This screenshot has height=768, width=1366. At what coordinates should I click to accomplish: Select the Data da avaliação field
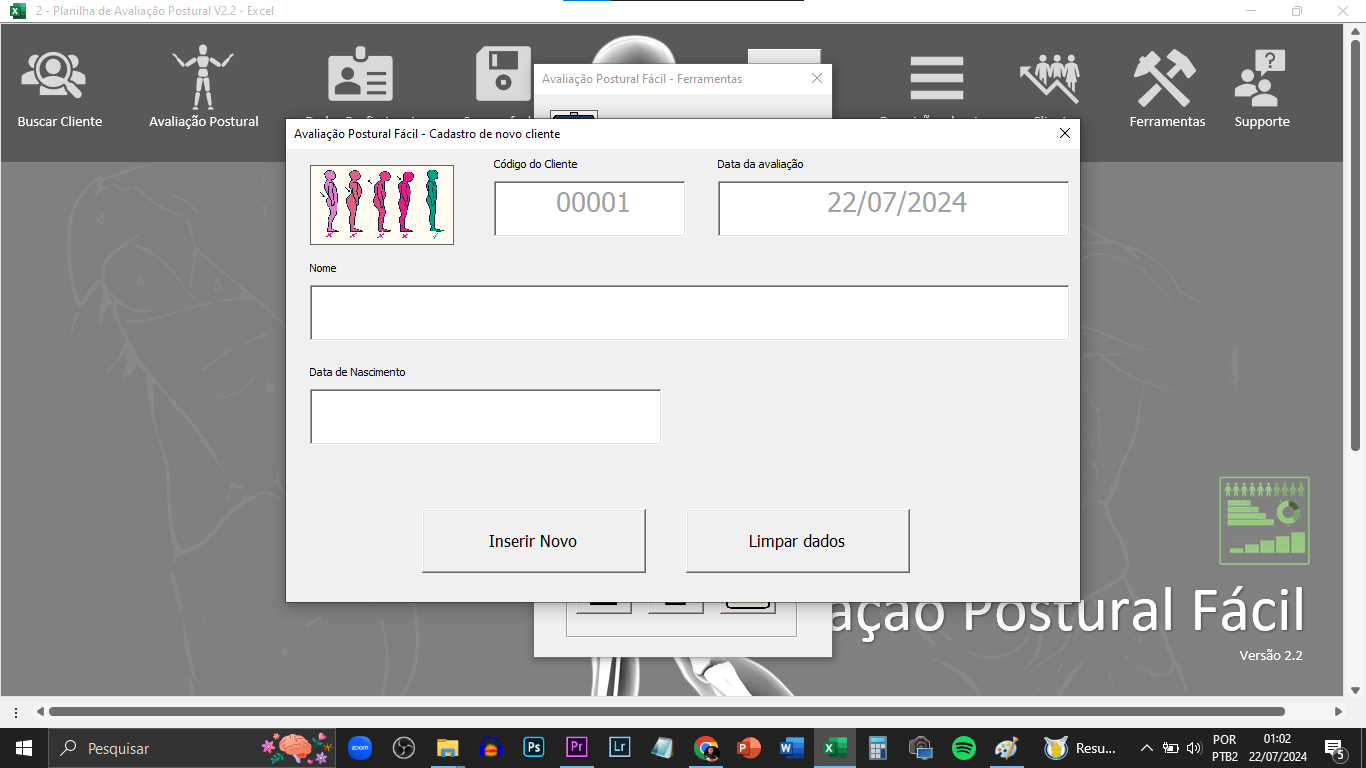click(893, 209)
